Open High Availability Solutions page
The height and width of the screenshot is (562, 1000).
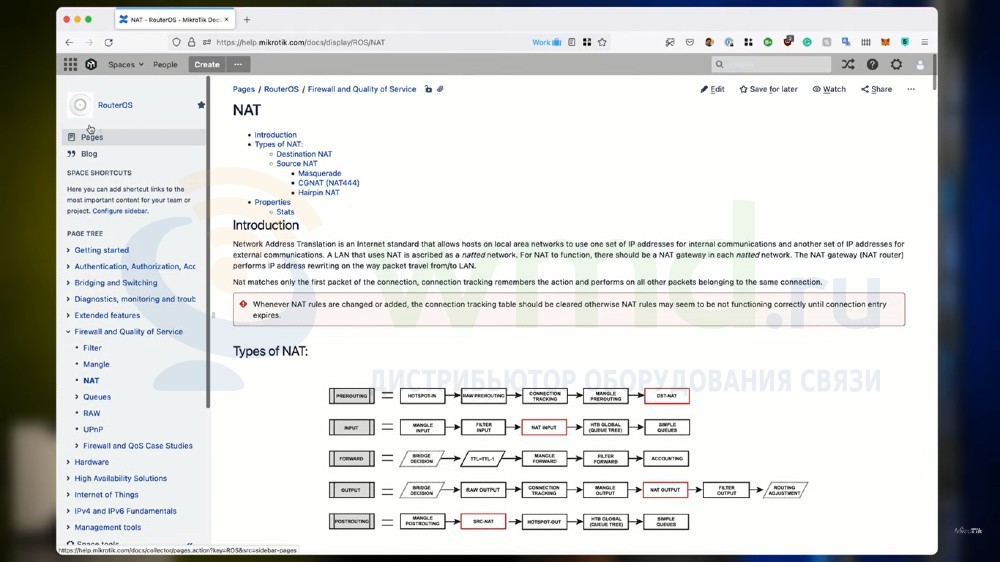121,478
